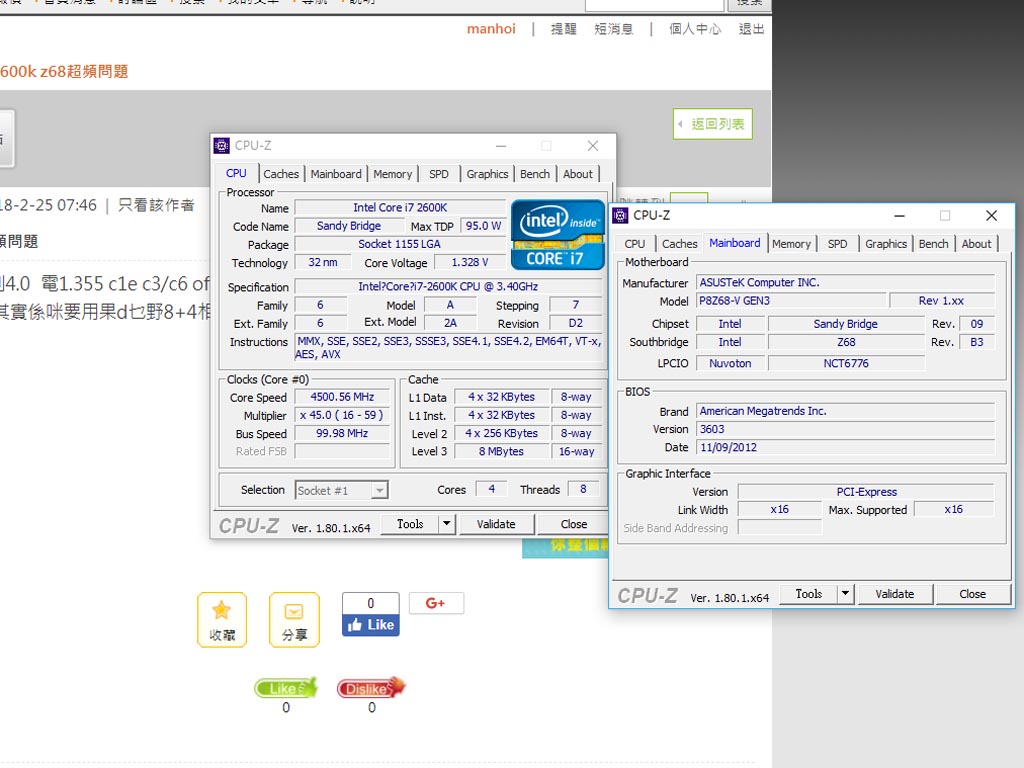Select Bench tab in the right CPU-Z window
This screenshot has width=1024, height=768.
click(x=934, y=244)
